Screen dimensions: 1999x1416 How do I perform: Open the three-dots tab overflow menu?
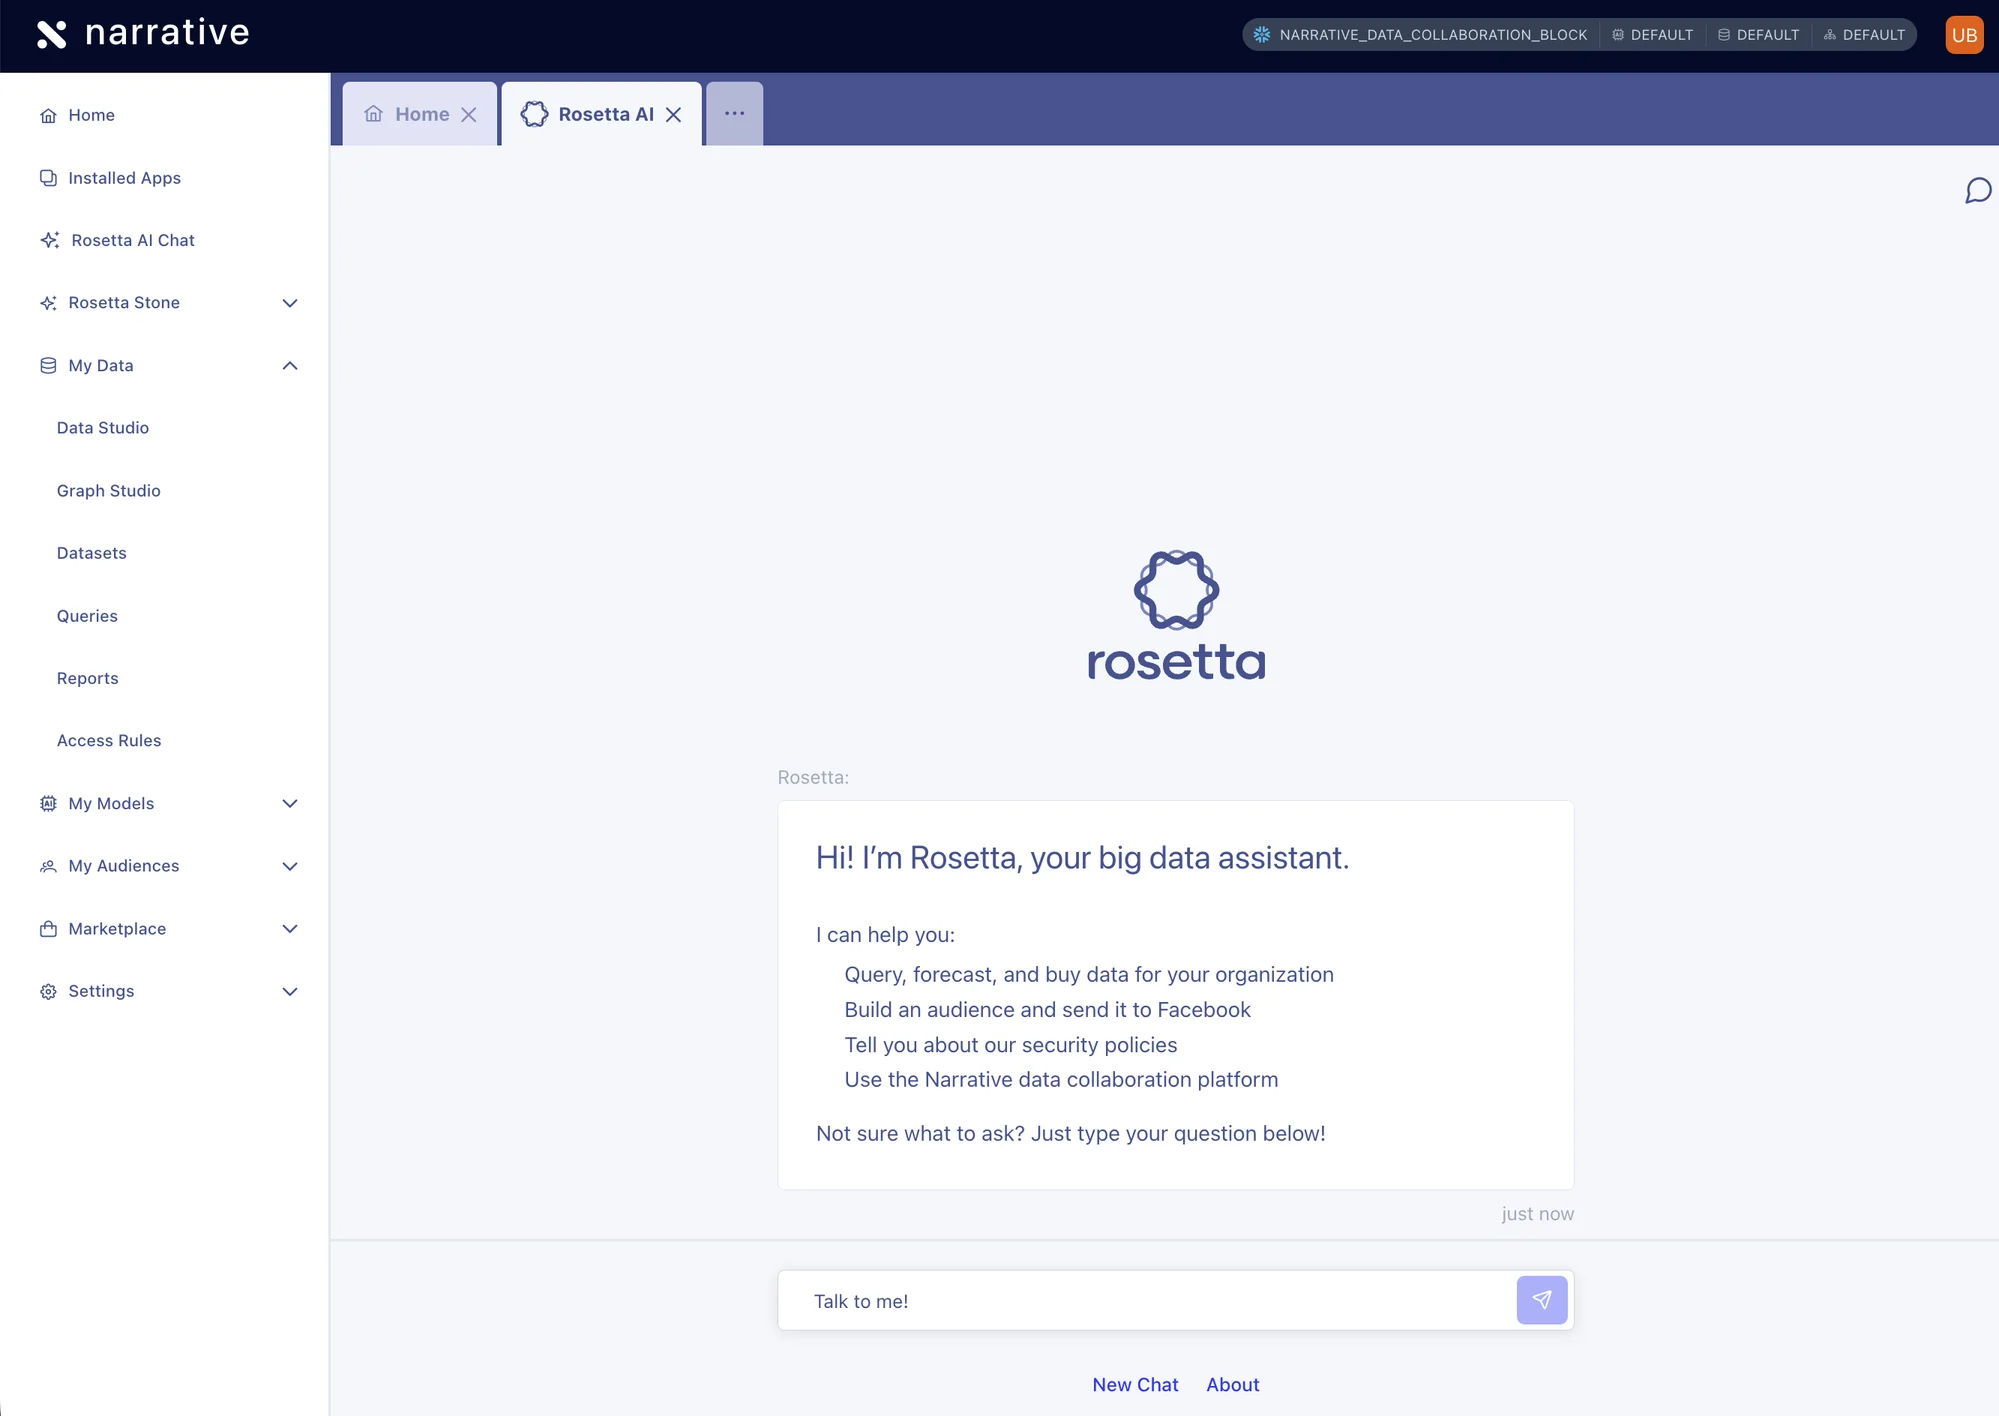[x=735, y=114]
